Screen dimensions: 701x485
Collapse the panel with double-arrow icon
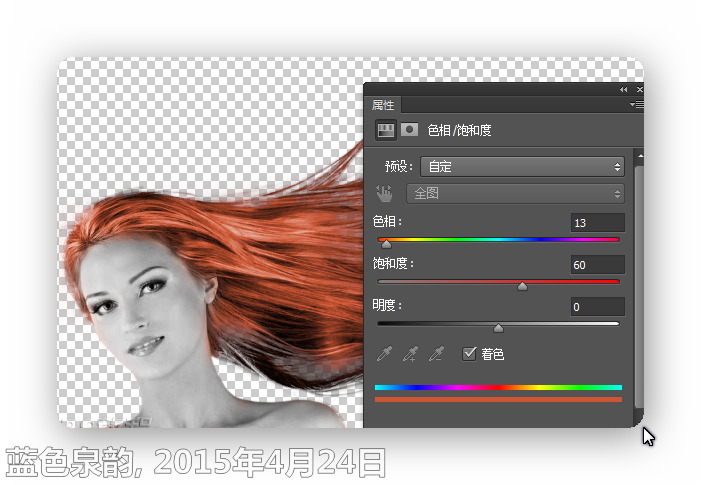624,89
